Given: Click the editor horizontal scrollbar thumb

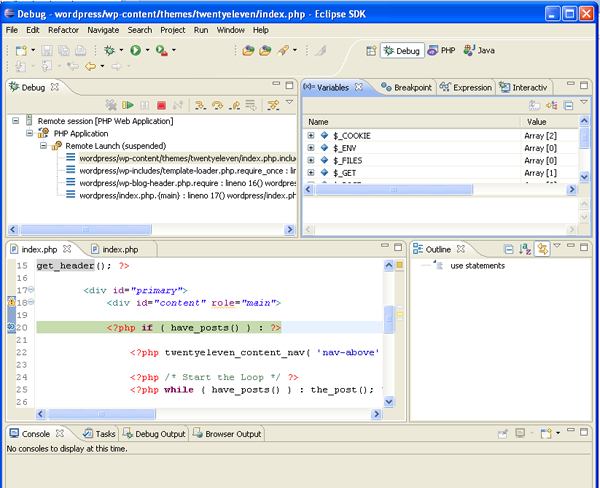Looking at the screenshot, I should pos(101,414).
